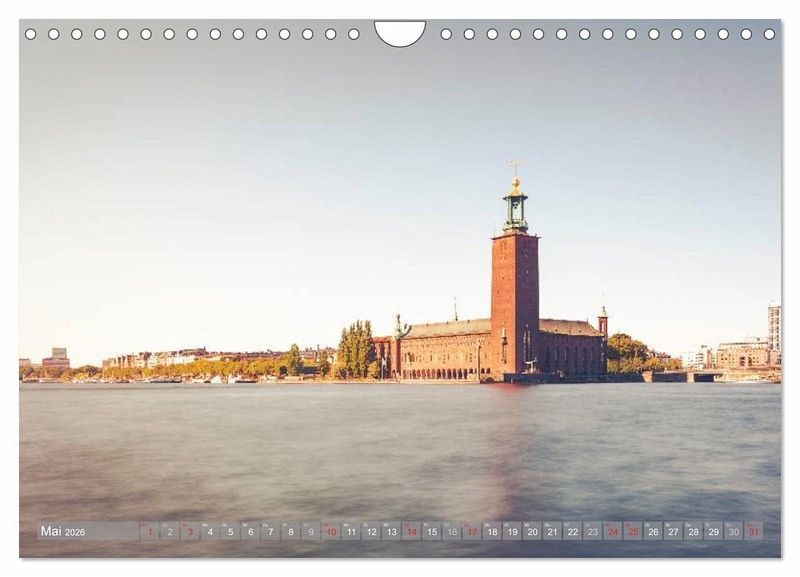Viewport: 800px width, 577px height.
Task: Click the date cell for 22
Action: (572, 532)
